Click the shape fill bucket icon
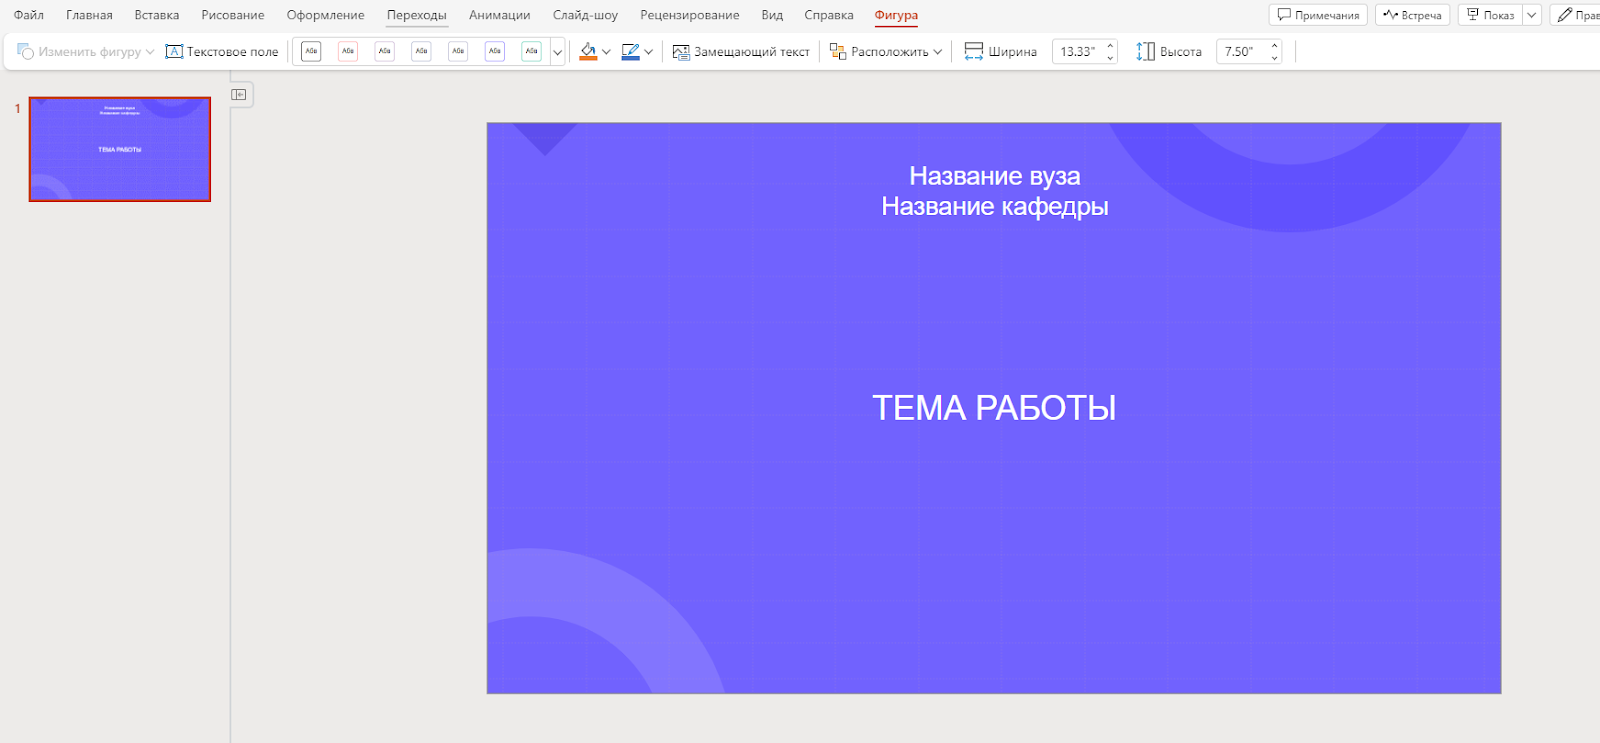Viewport: 1600px width, 743px height. point(588,52)
